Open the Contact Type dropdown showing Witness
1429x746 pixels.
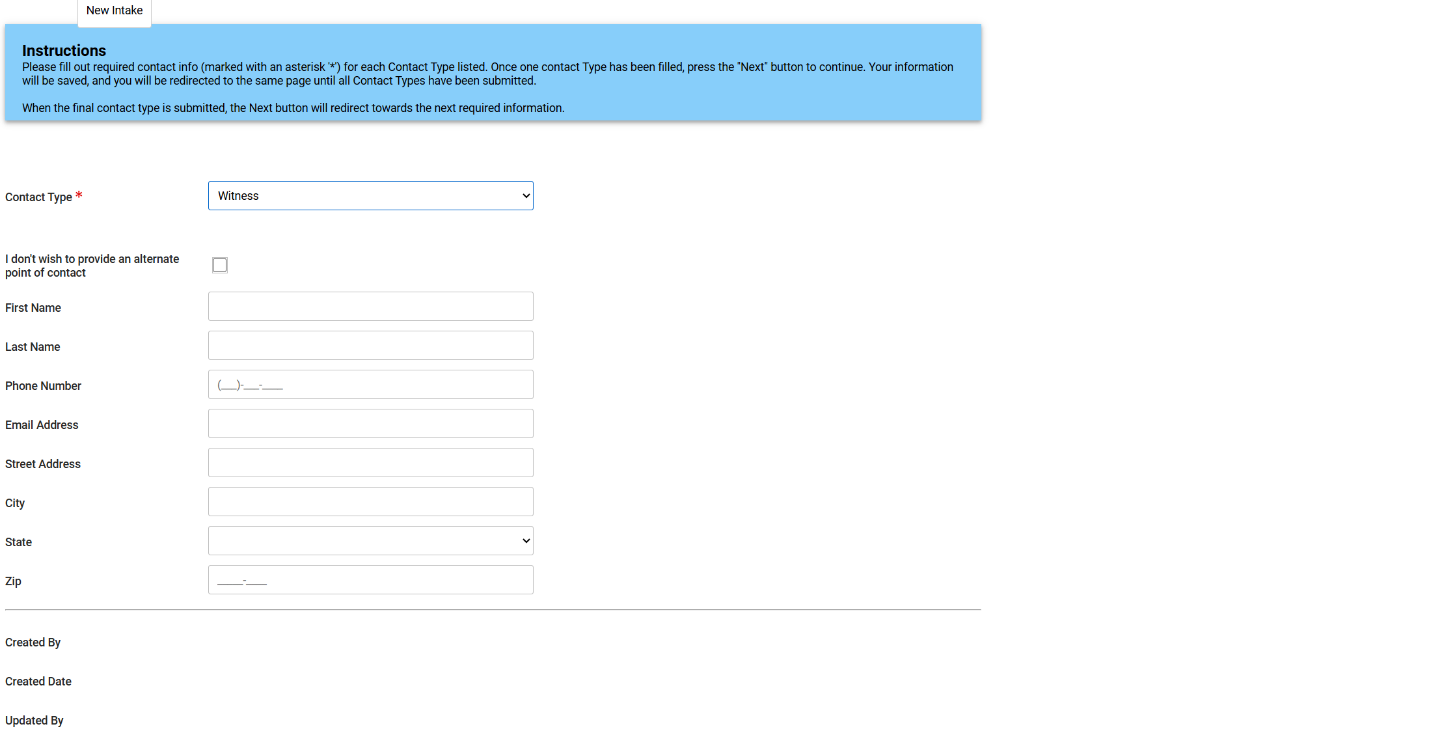[370, 196]
